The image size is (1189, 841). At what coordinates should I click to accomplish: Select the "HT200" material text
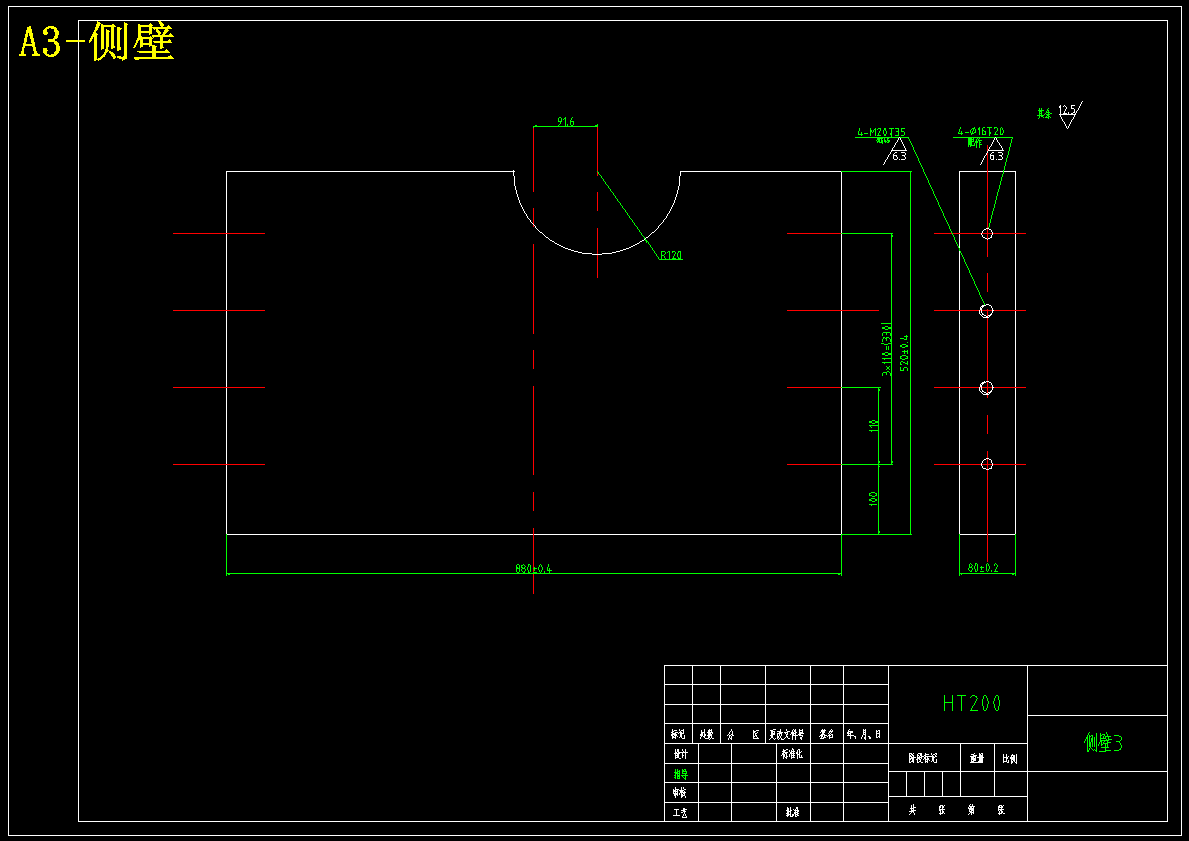tap(971, 704)
